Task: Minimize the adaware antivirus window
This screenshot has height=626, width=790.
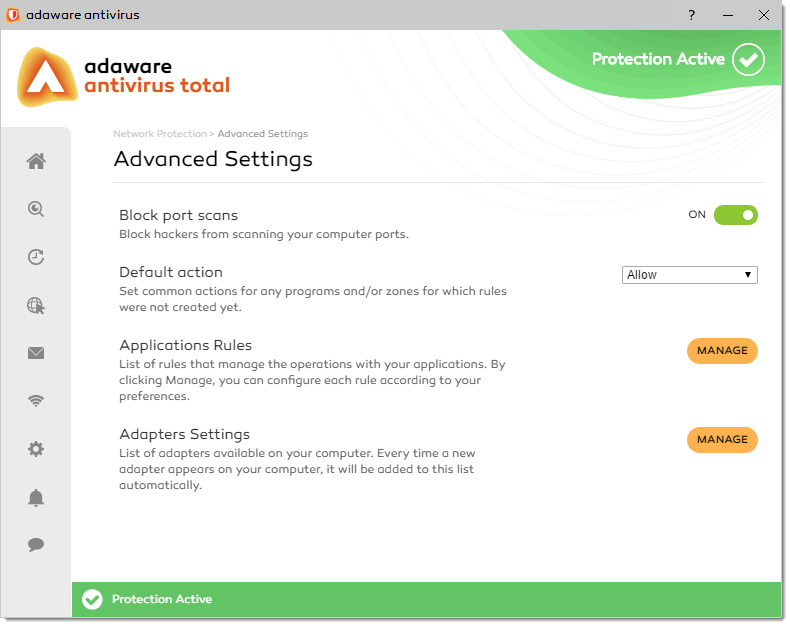Action: [x=728, y=15]
